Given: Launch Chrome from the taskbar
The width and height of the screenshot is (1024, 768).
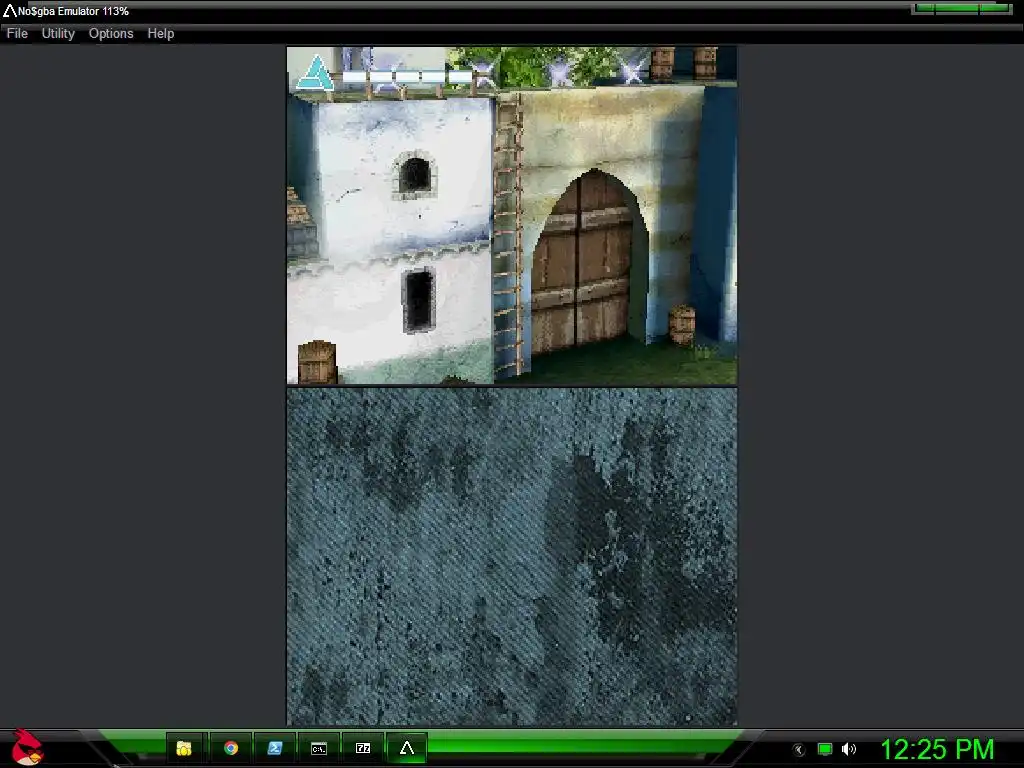Looking at the screenshot, I should point(231,748).
